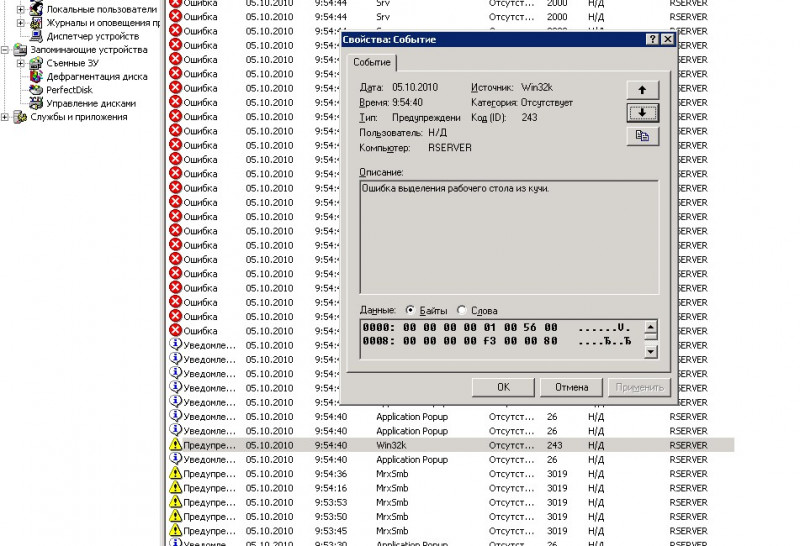Viewport: 800px width, 546px height.
Task: Select PerfectDisk in the tree
Action: tap(69, 90)
